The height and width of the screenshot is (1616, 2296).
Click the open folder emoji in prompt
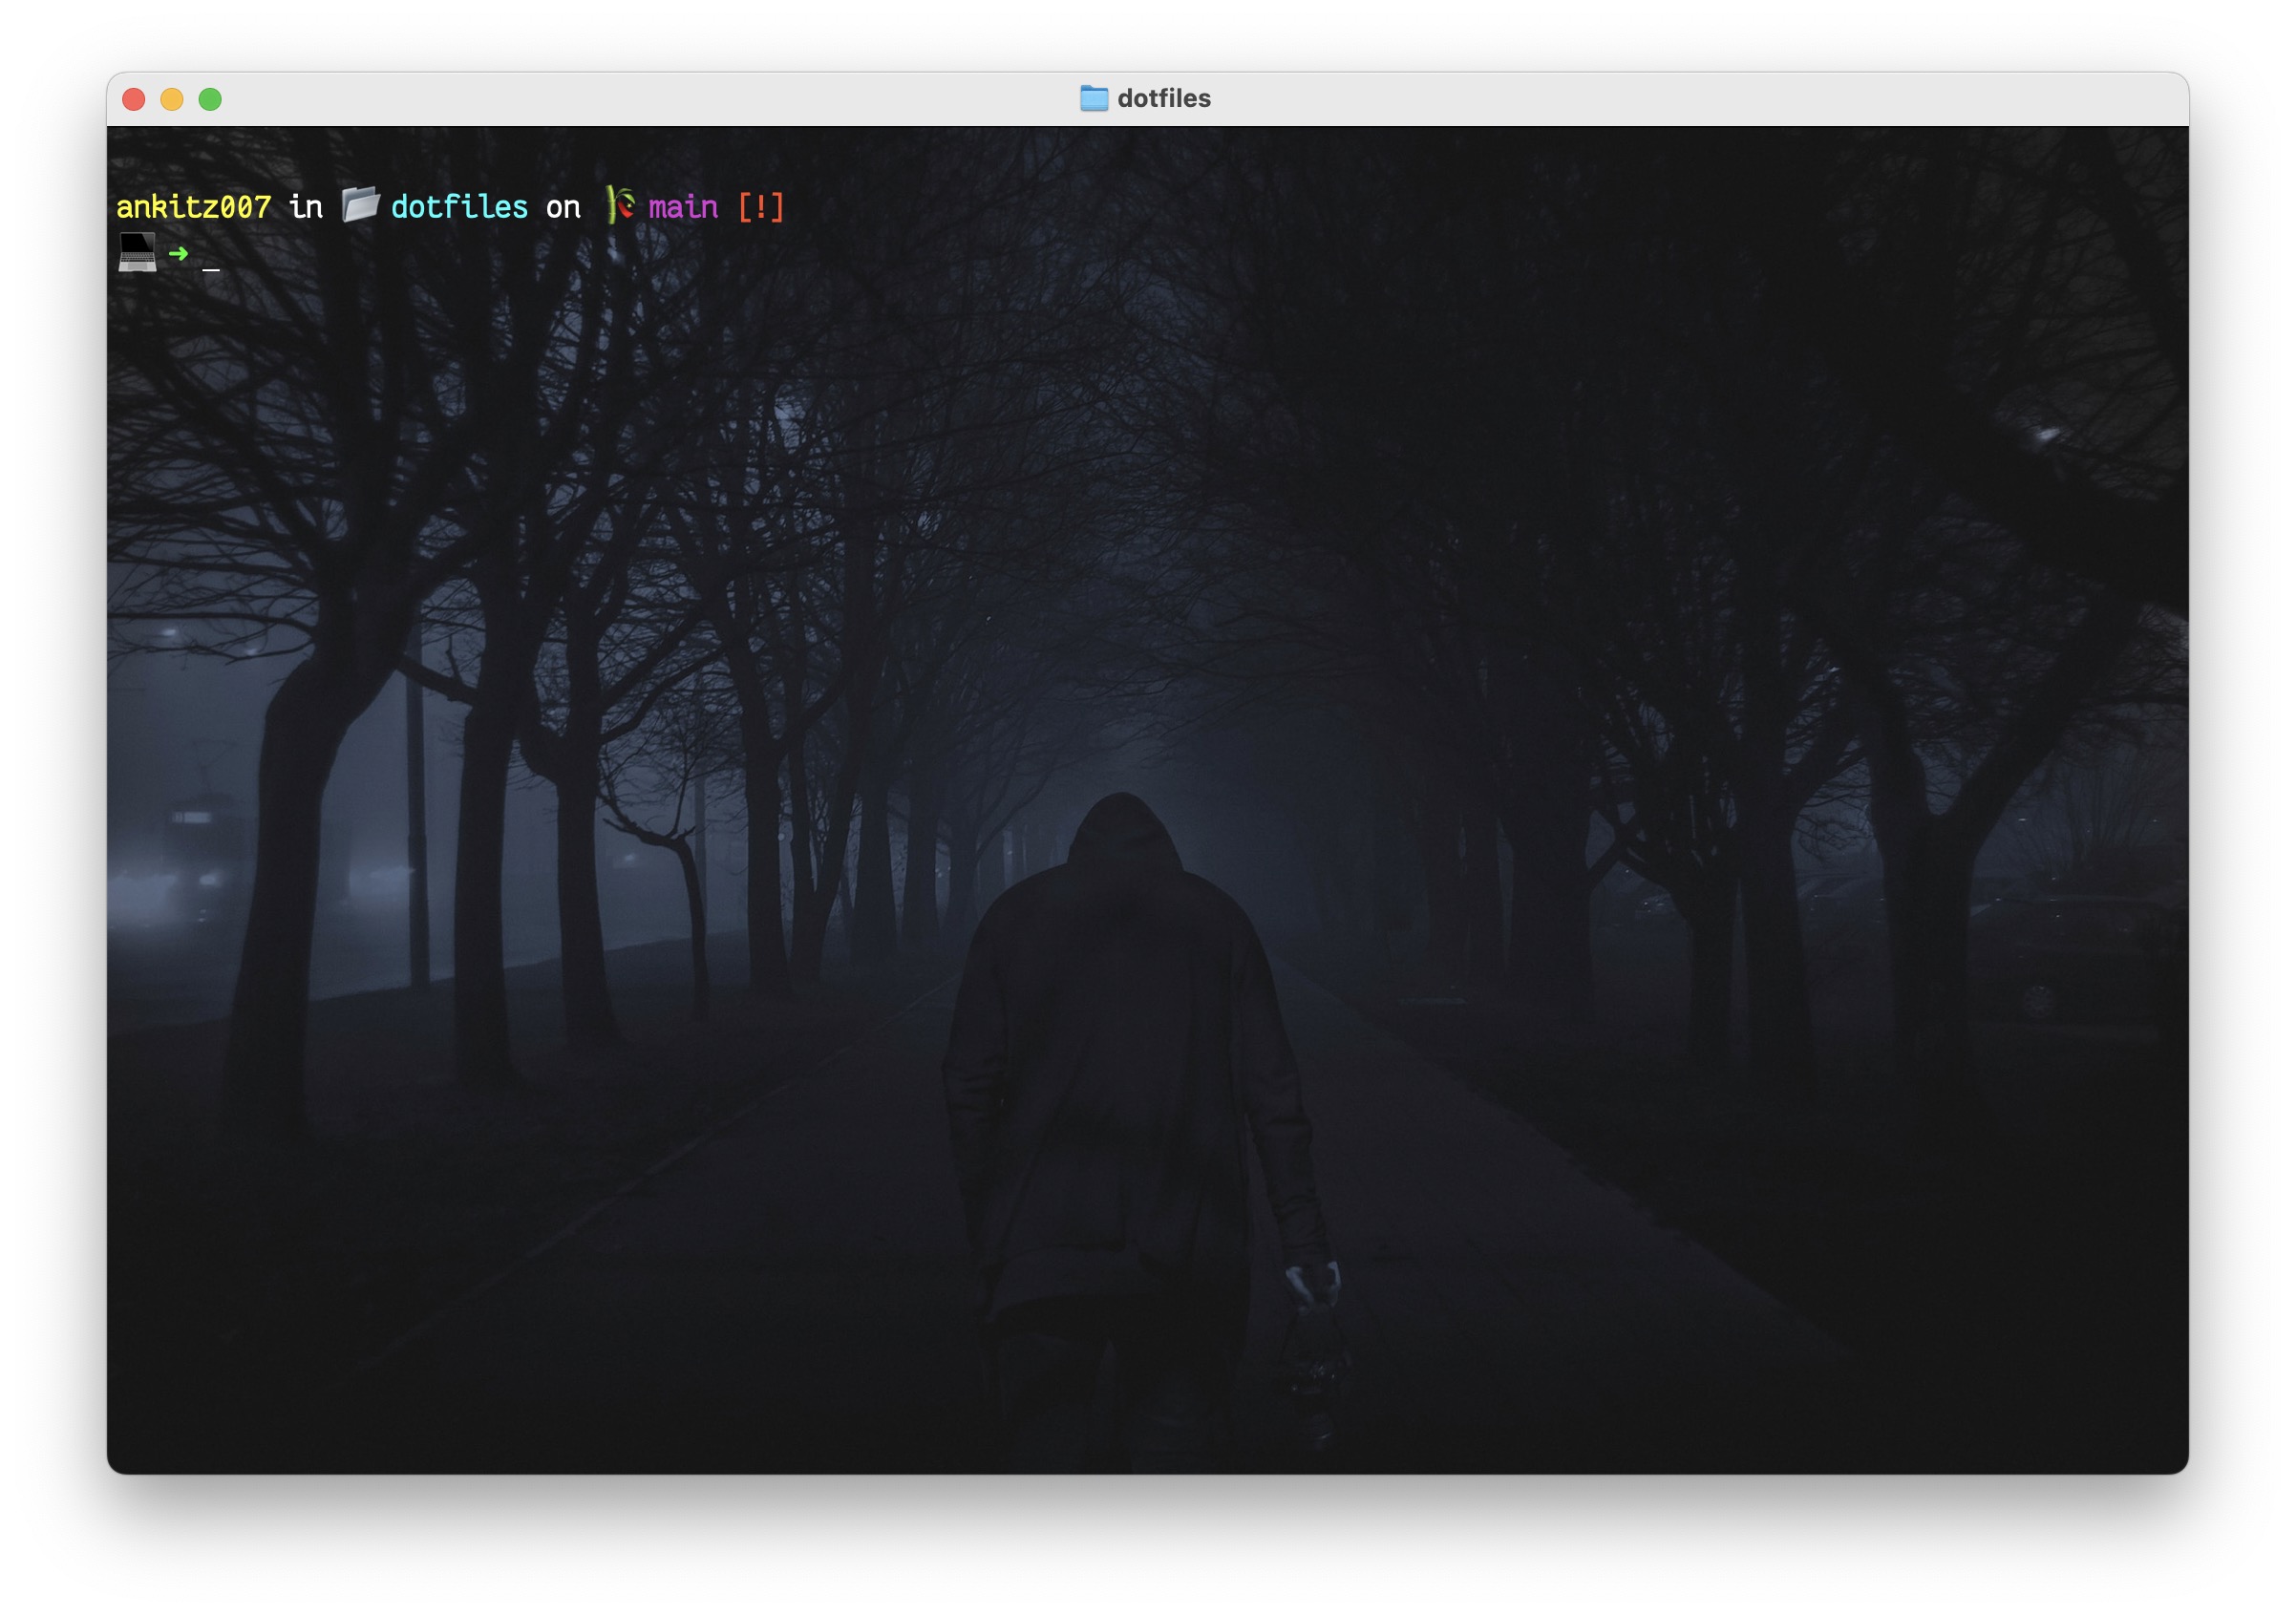pos(360,205)
